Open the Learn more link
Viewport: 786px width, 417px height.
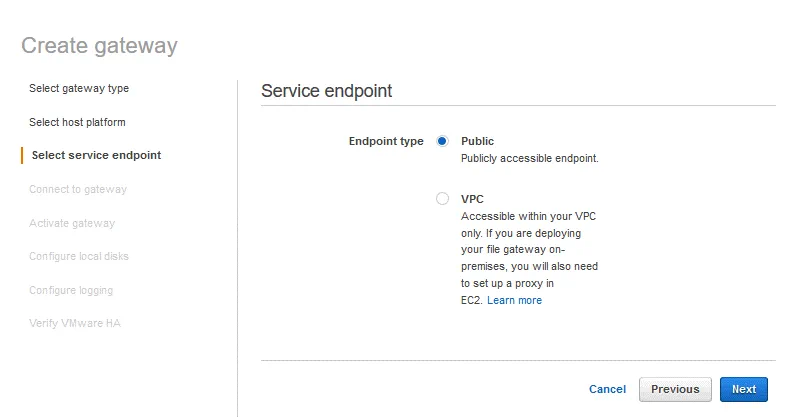point(514,300)
